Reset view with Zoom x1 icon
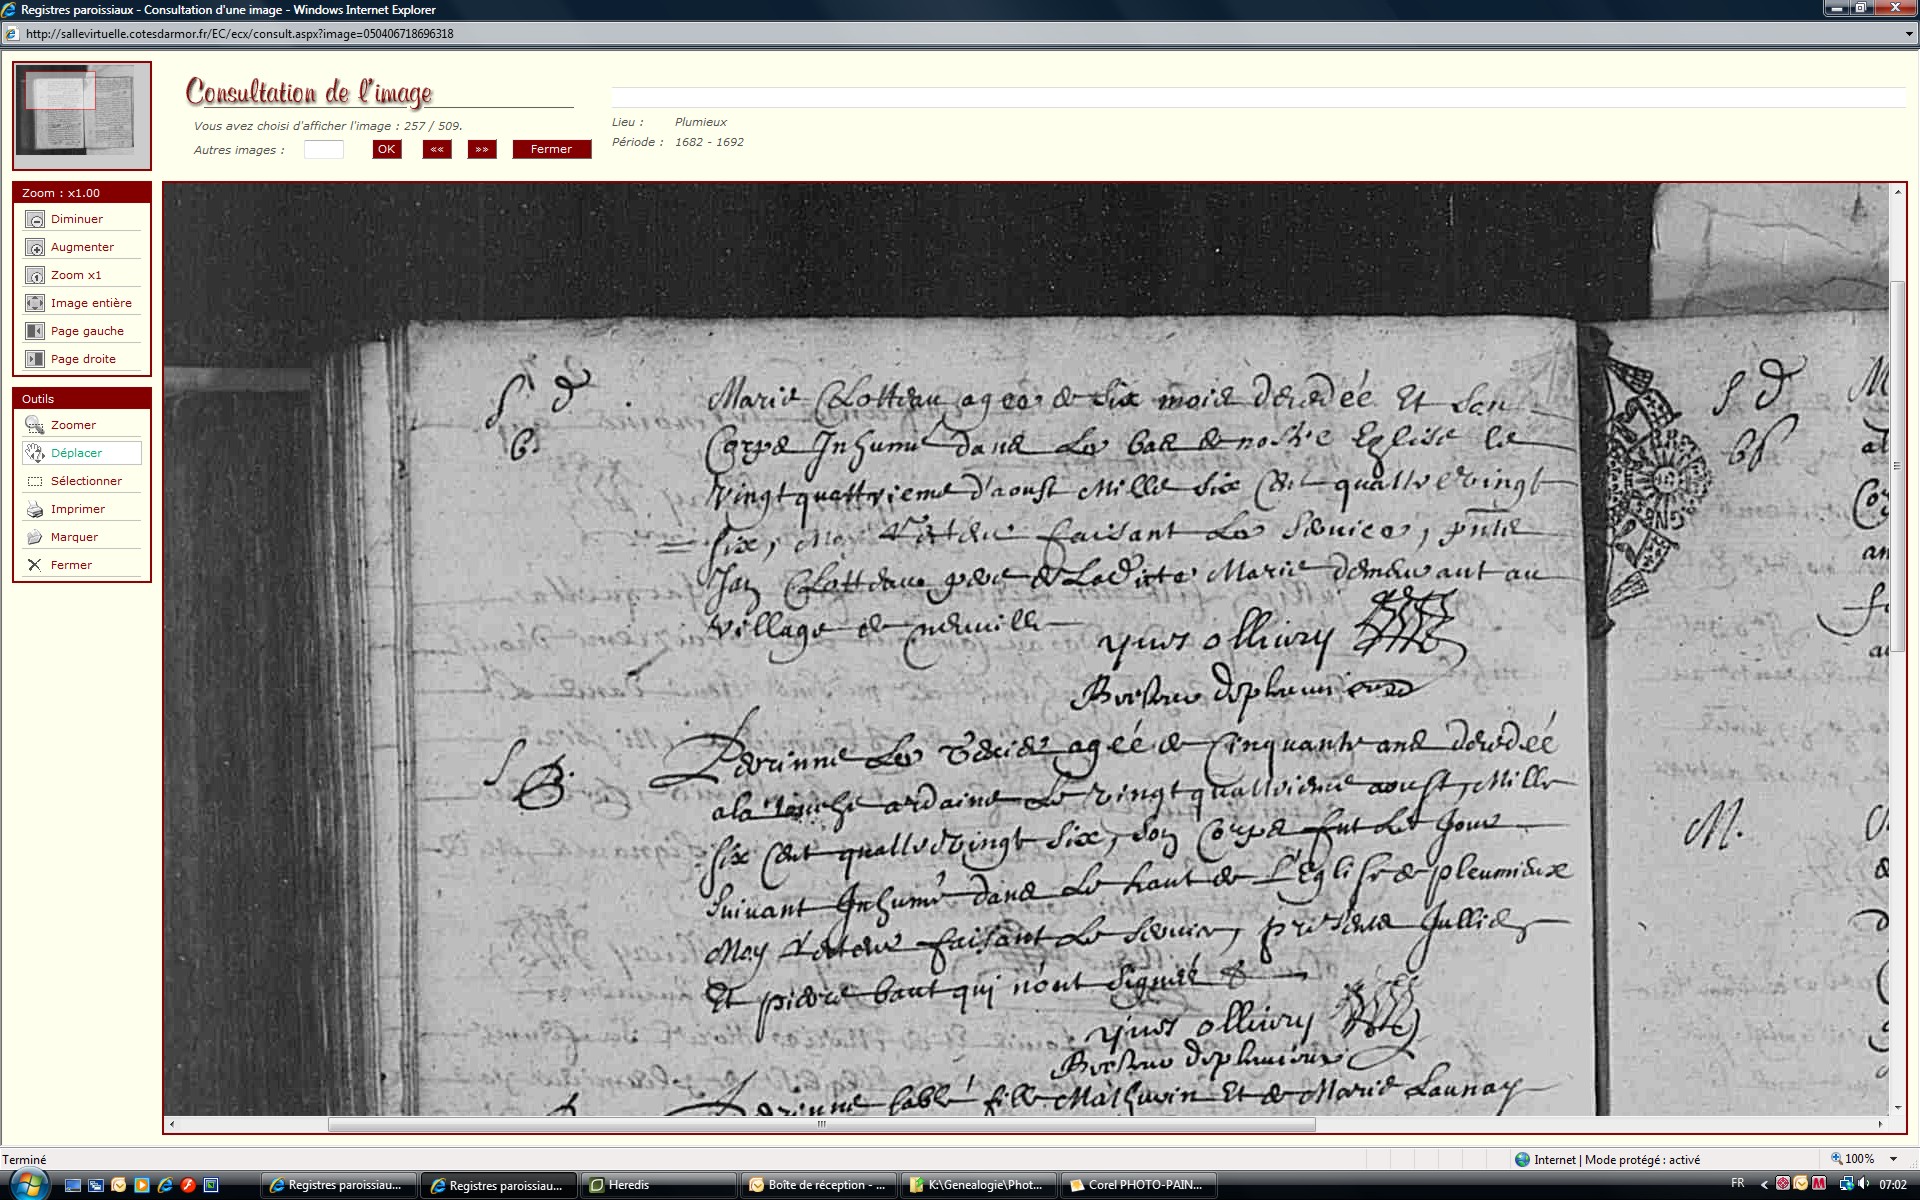1920x1200 pixels. point(35,276)
